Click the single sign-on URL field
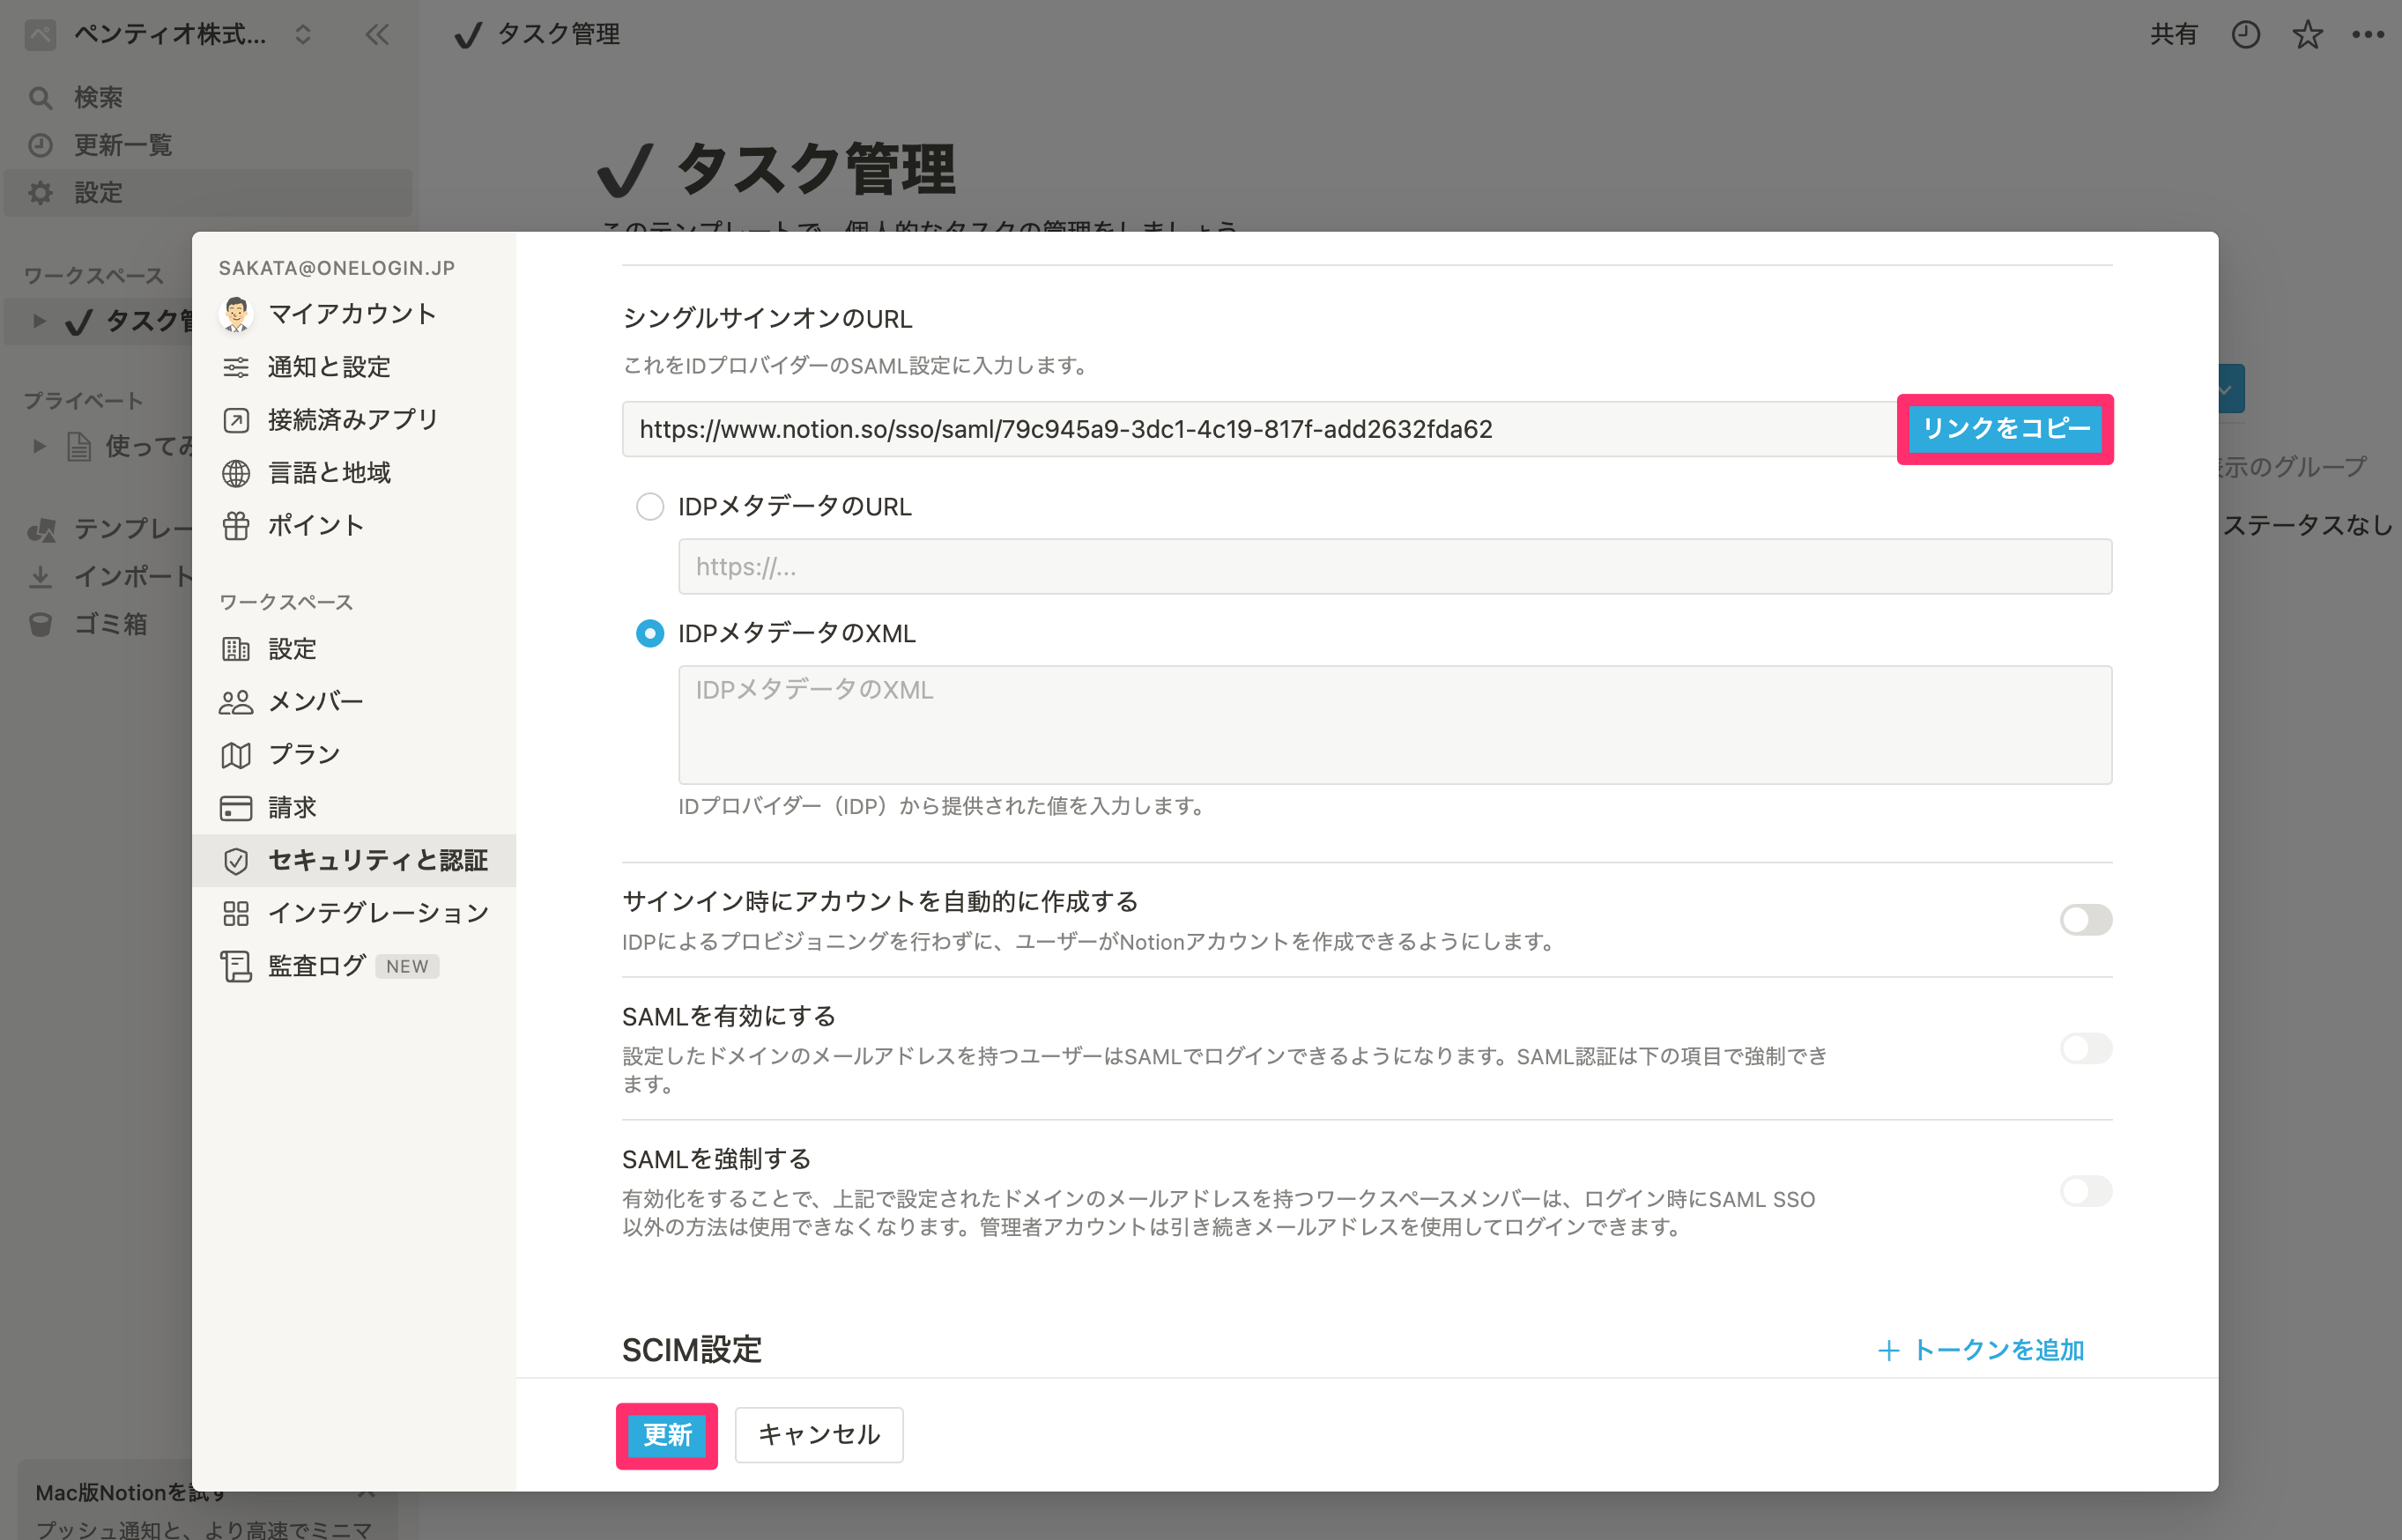The image size is (2402, 1540). pyautogui.click(x=1260, y=430)
